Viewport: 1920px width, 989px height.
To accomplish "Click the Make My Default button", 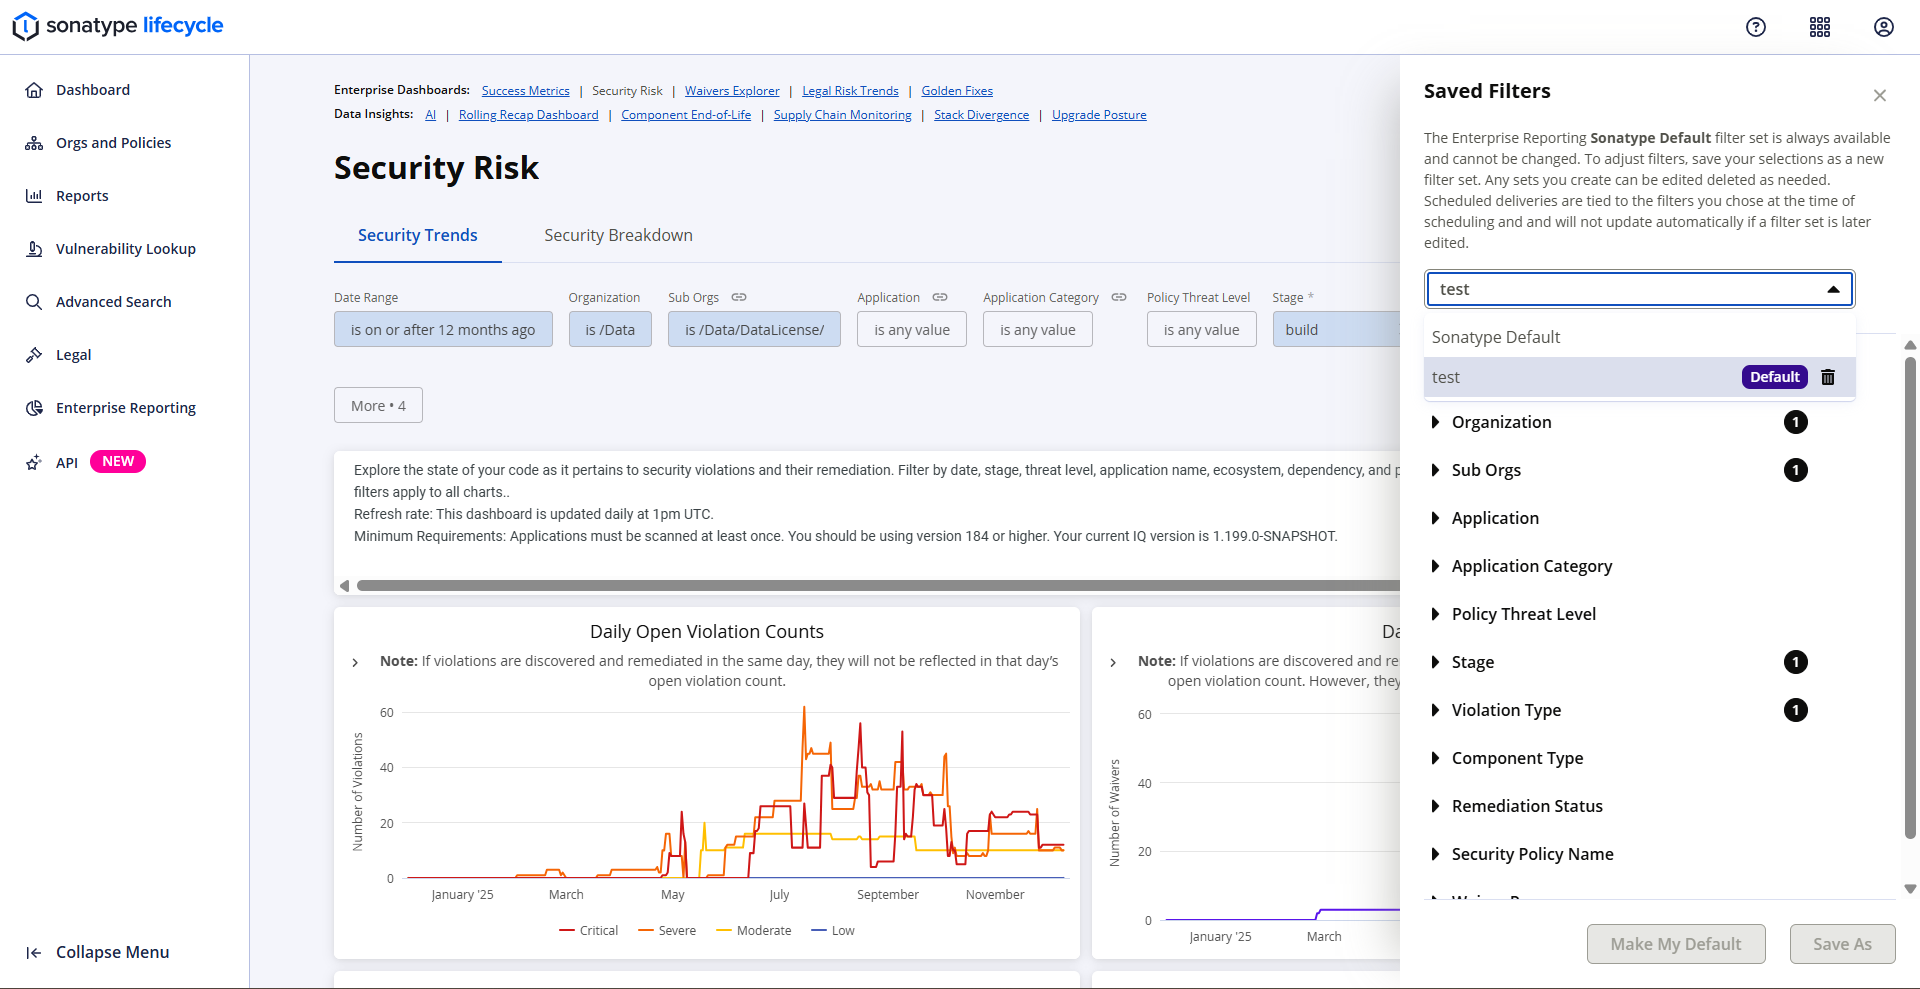I will 1676,944.
